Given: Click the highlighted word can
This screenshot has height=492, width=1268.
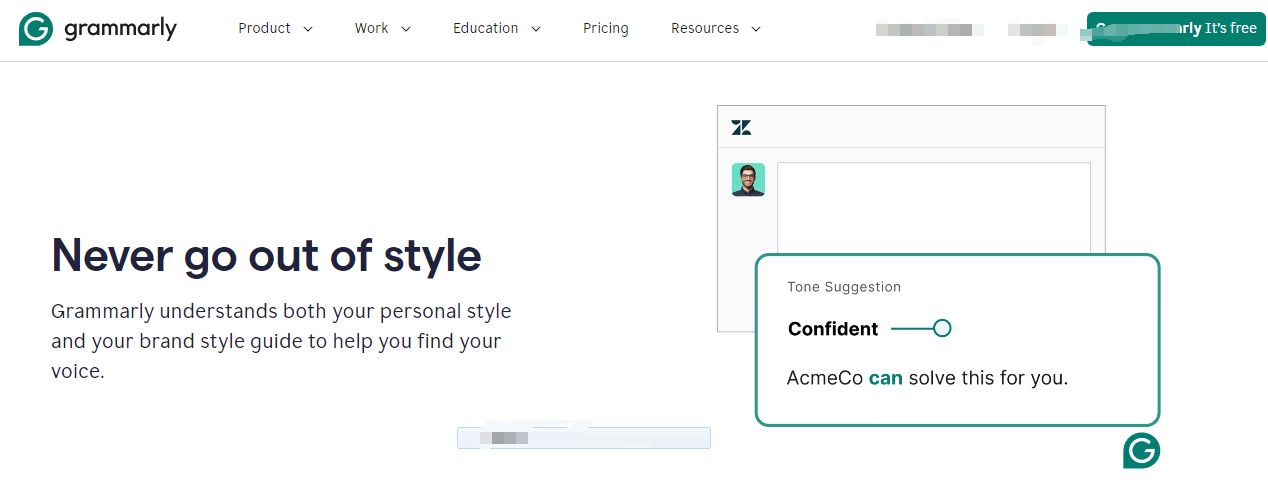Looking at the screenshot, I should click(885, 379).
